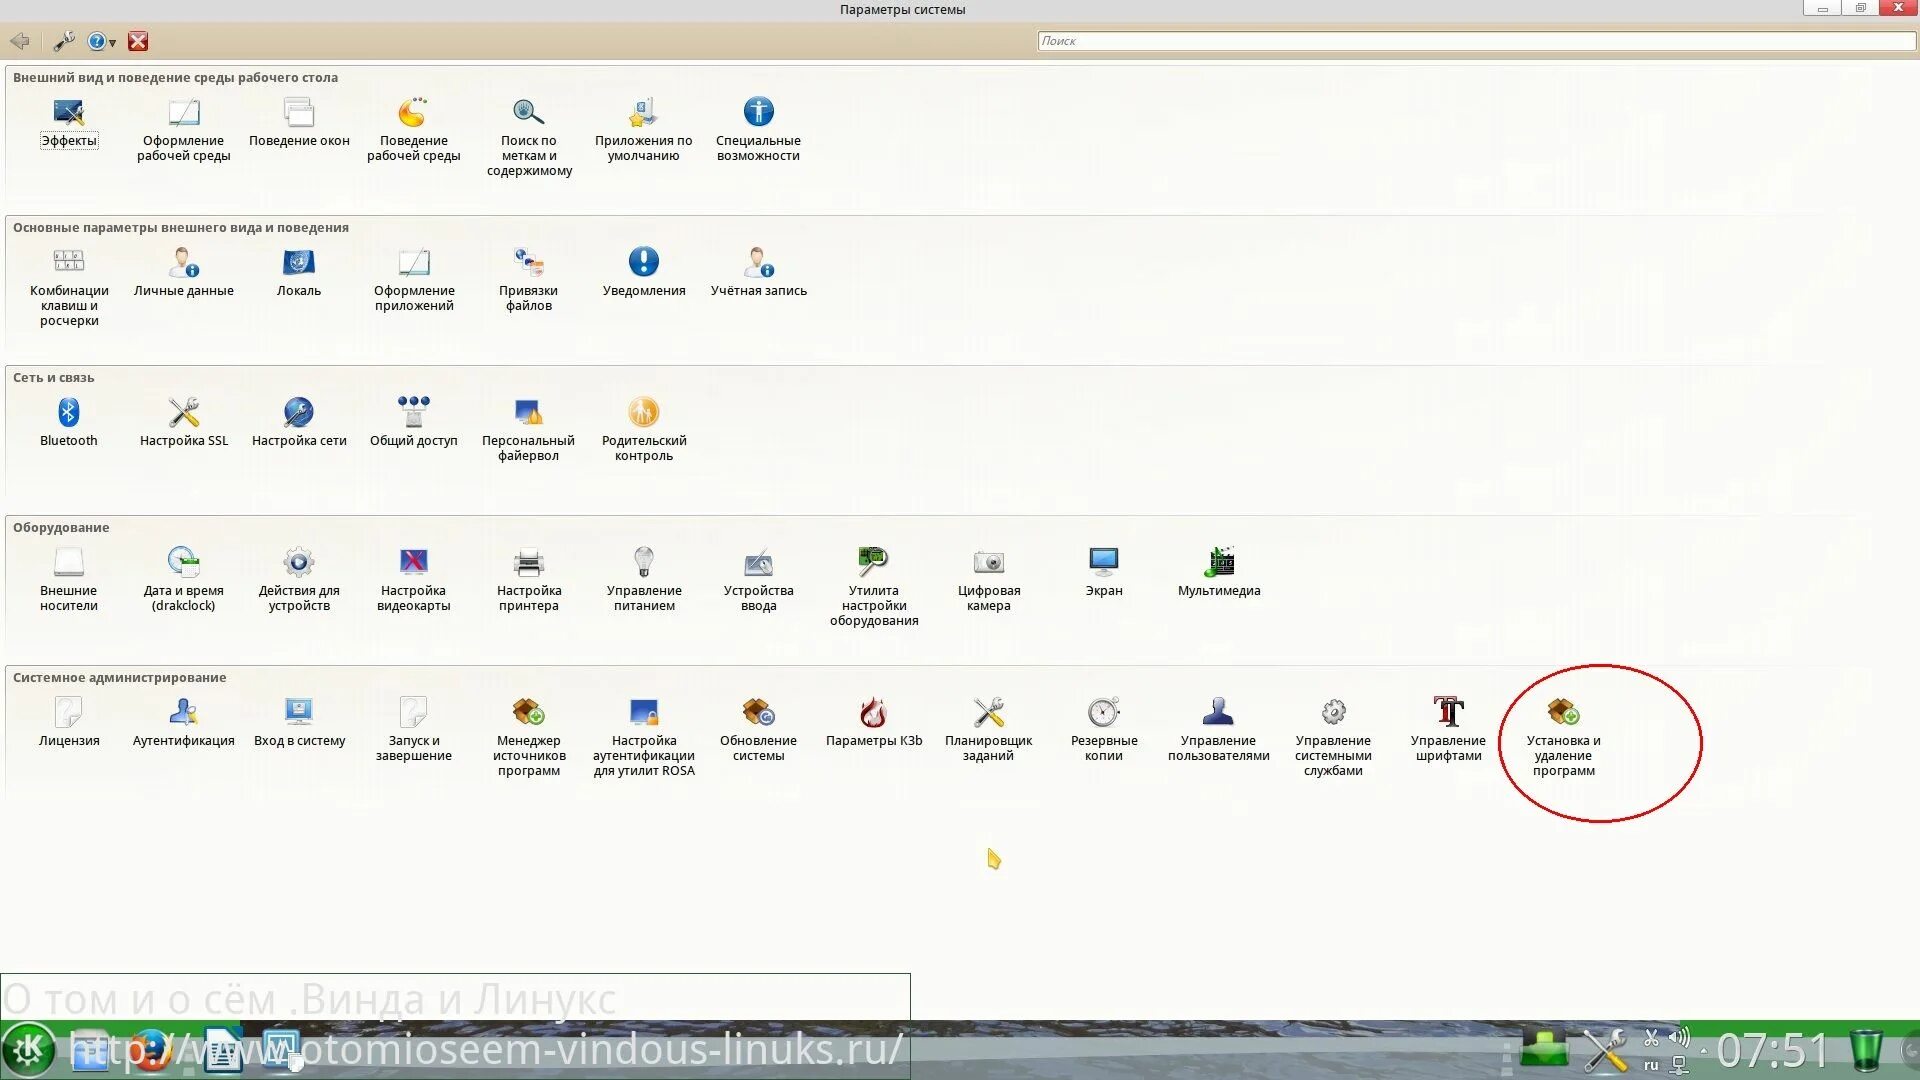Click the red quit toolbar button
Screen dimensions: 1920x1080
tap(138, 41)
